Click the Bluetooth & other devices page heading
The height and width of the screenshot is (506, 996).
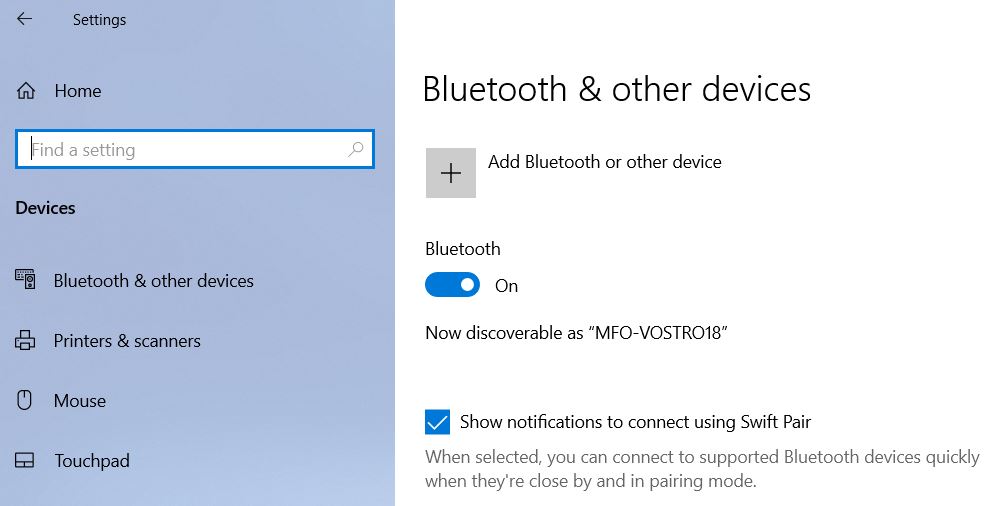pos(616,89)
